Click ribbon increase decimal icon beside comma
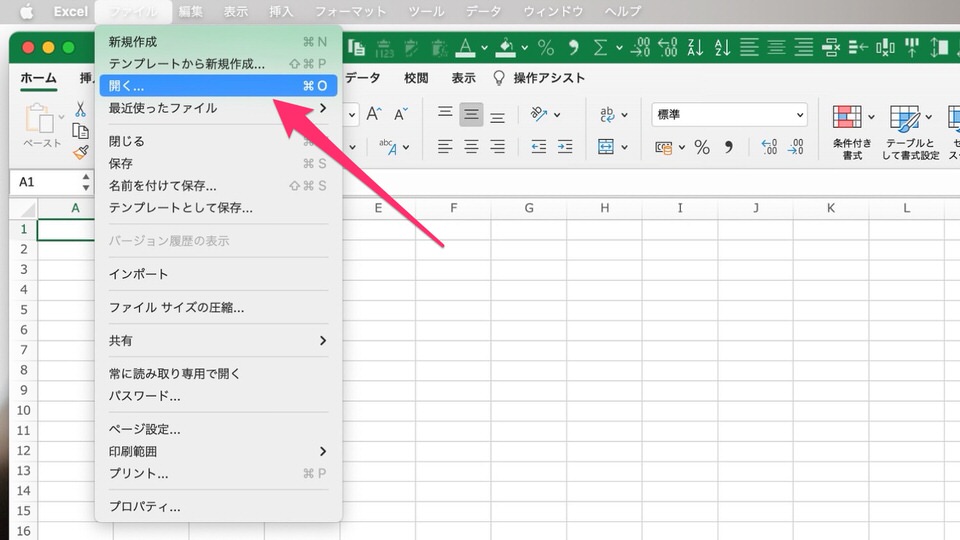Screen dimensions: 960x540 coord(769,147)
